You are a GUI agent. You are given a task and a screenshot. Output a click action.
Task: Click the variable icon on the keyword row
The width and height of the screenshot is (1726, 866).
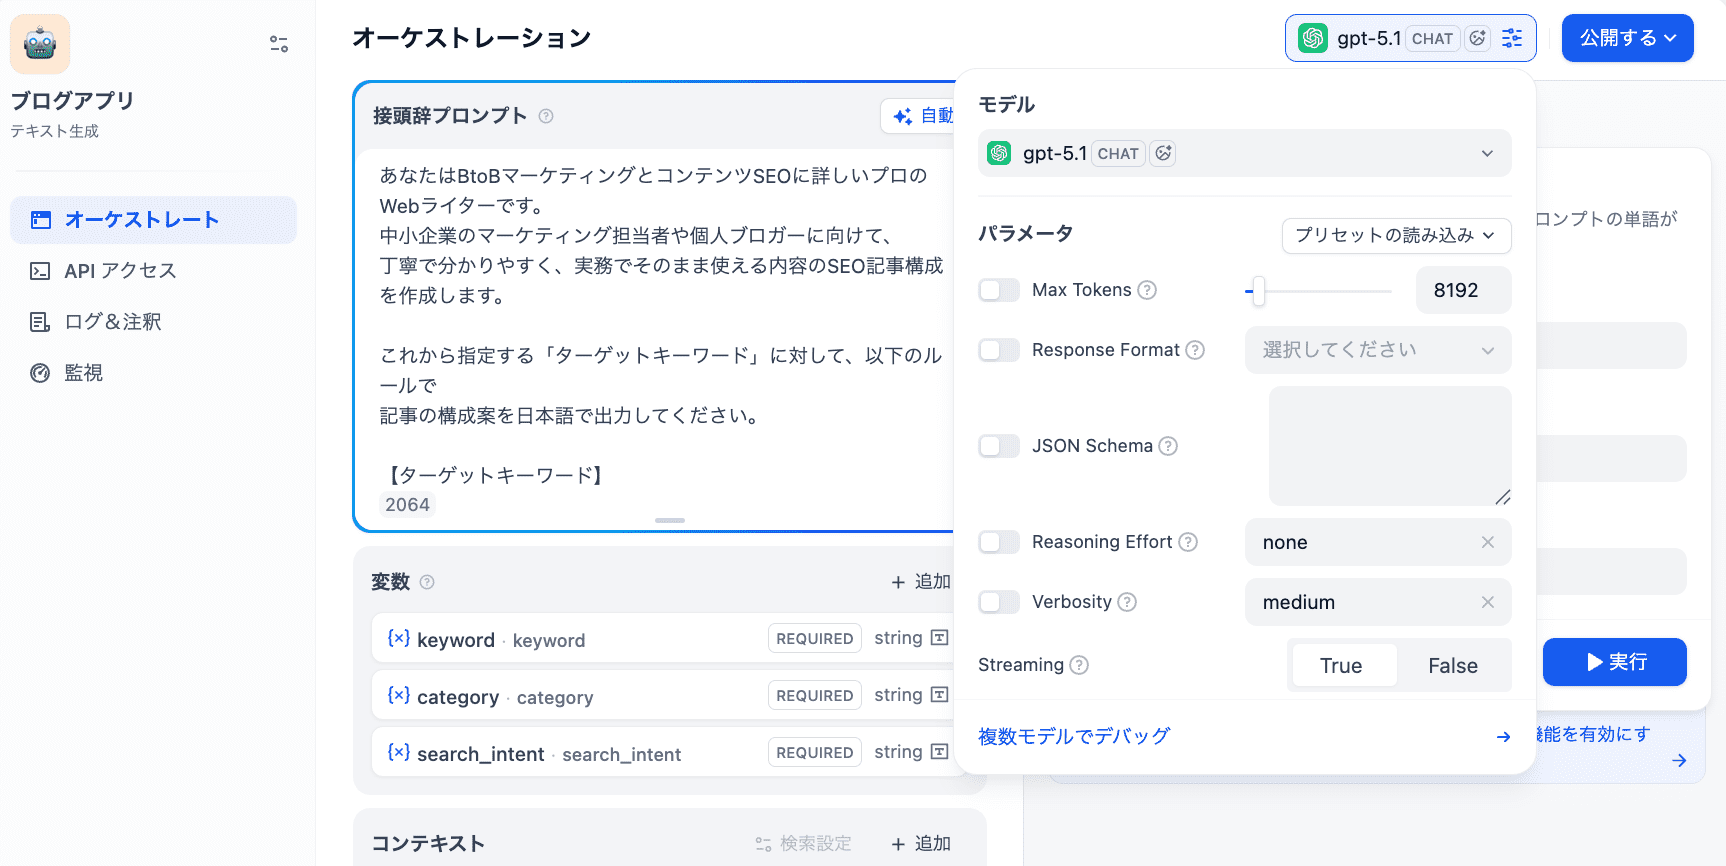(399, 638)
